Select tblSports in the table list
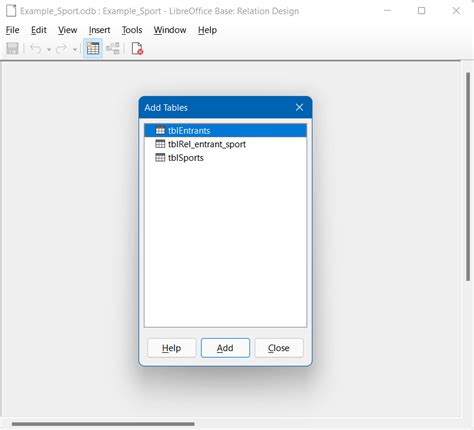The height and width of the screenshot is (430, 474). 225,158
